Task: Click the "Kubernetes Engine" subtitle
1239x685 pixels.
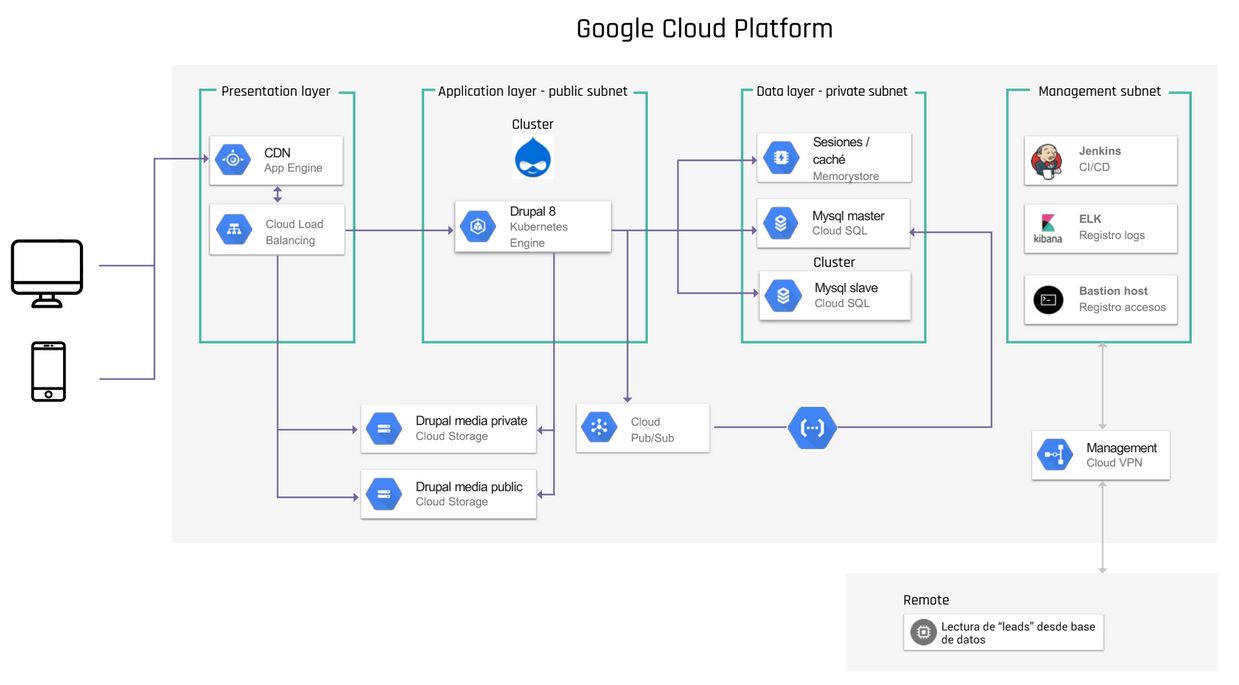Action: [x=539, y=235]
